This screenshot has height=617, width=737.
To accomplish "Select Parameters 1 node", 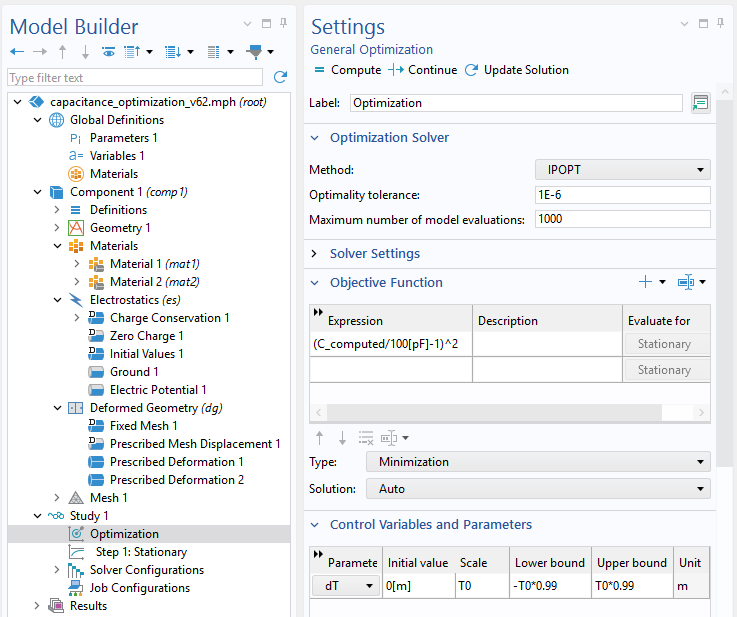I will click(124, 138).
